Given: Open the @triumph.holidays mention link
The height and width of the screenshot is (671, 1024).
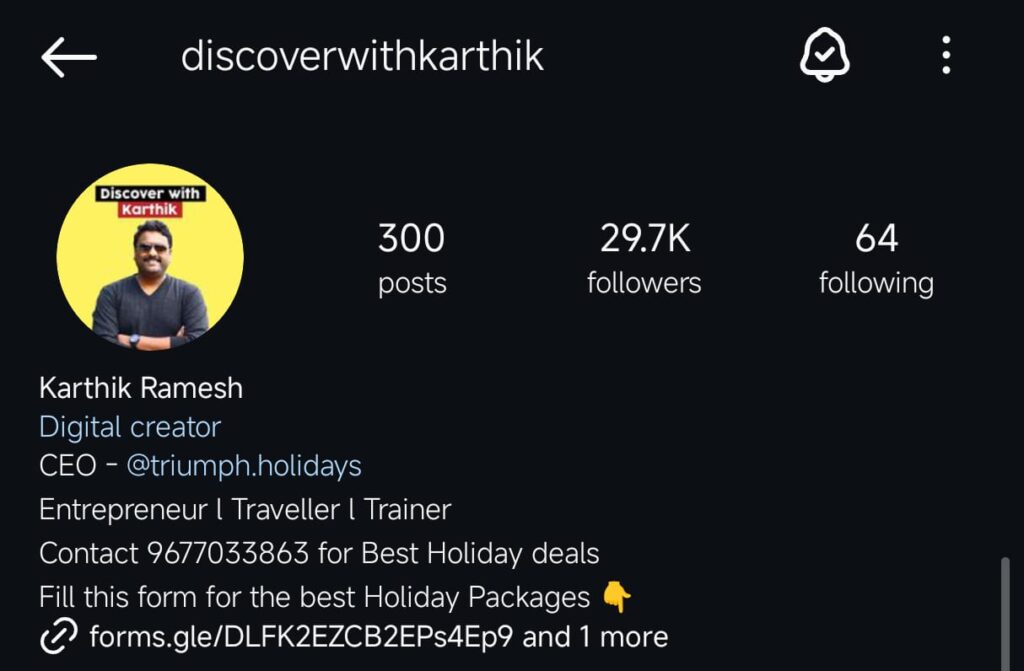Looking at the screenshot, I should click(x=244, y=466).
